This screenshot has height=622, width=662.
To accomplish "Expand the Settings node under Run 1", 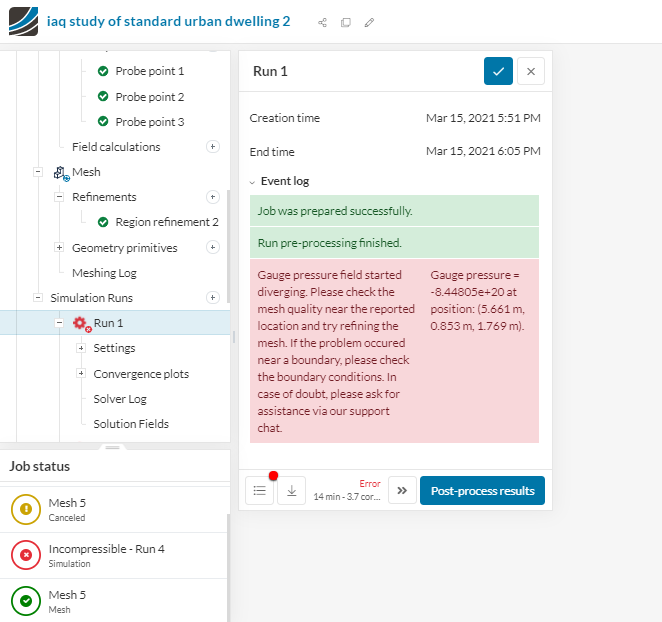I will click(x=81, y=348).
